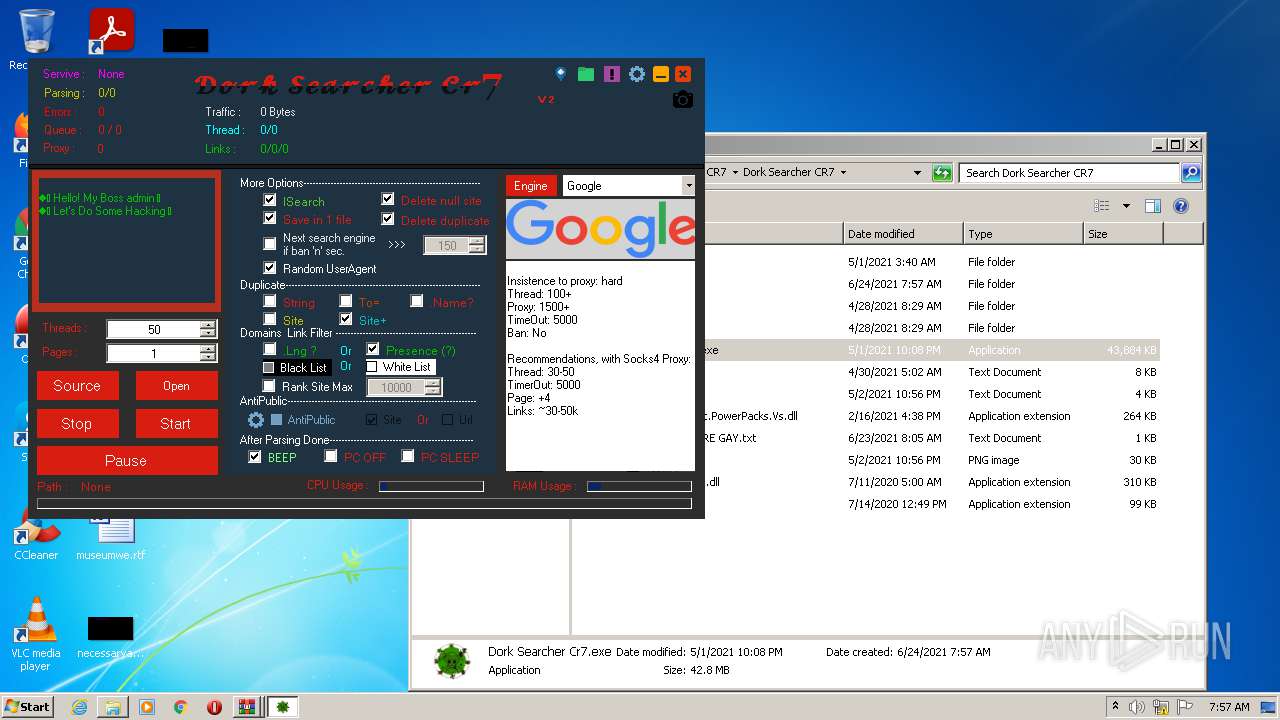Toggle the BEEP after parsing checkbox
Image resolution: width=1280 pixels, height=720 pixels.
(x=255, y=456)
